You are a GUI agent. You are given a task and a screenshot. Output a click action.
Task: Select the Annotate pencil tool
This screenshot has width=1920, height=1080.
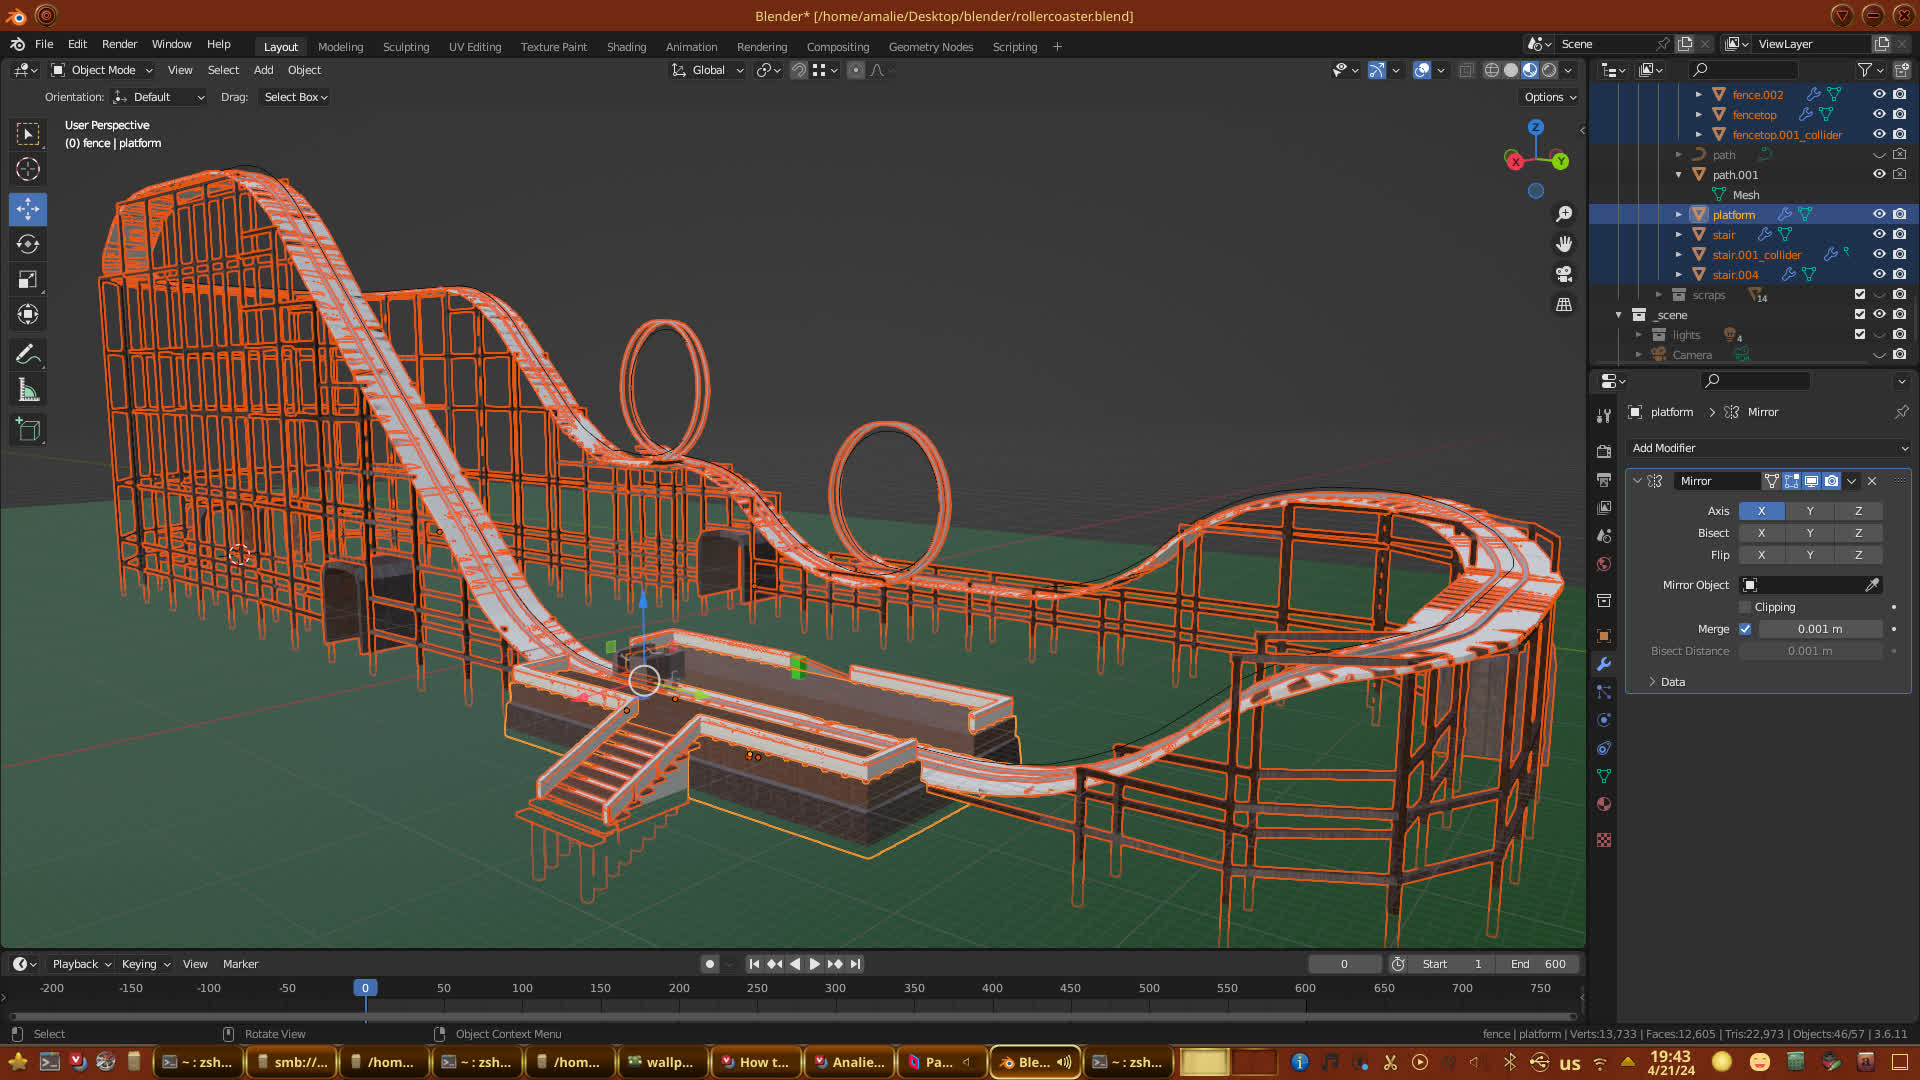28,354
